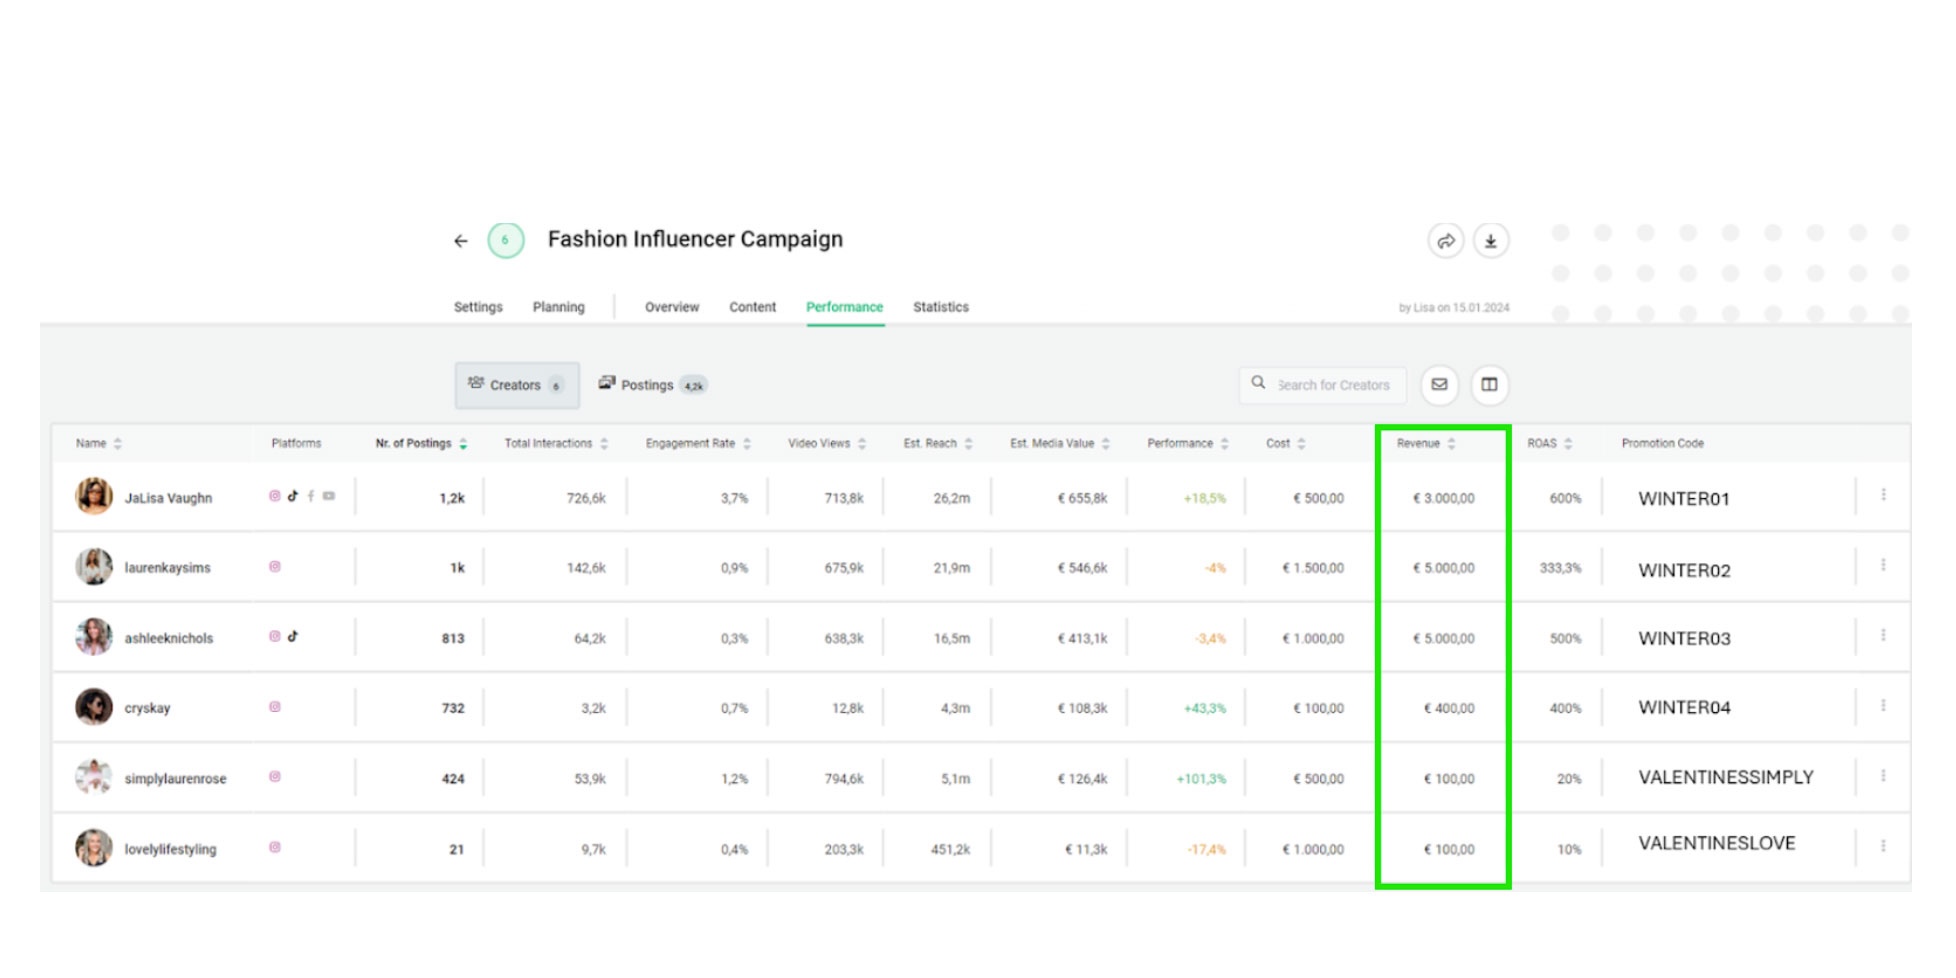Click the Performance tab indicator
The height and width of the screenshot is (978, 1956).
coord(844,307)
